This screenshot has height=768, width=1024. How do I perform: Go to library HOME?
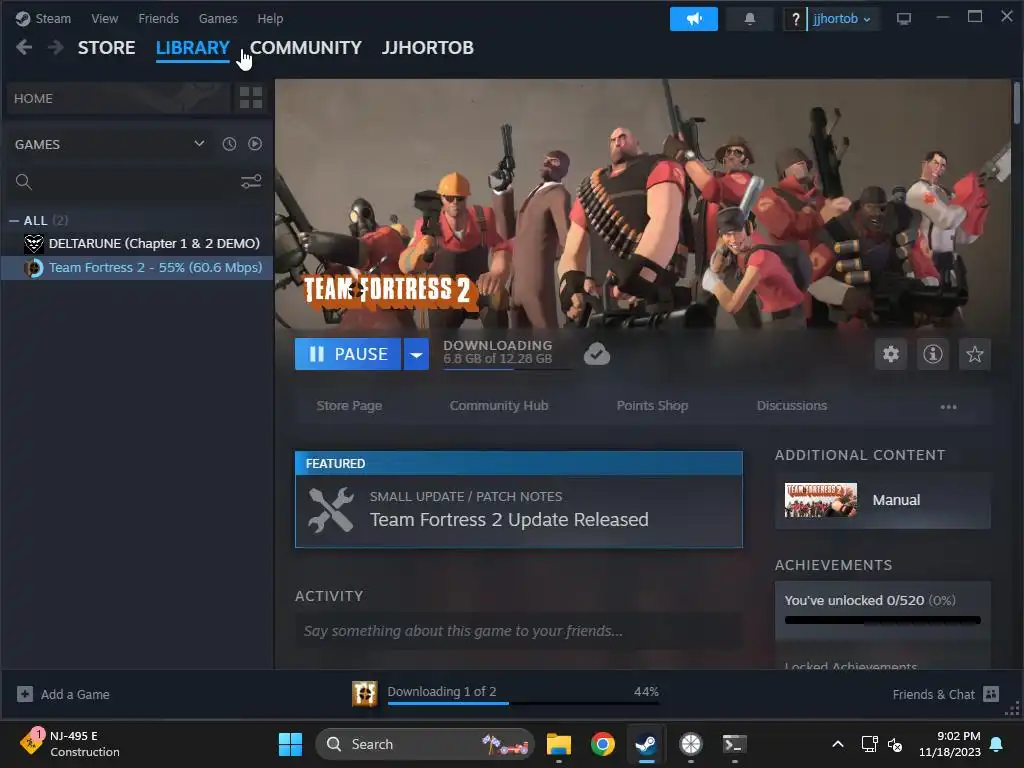tap(118, 98)
